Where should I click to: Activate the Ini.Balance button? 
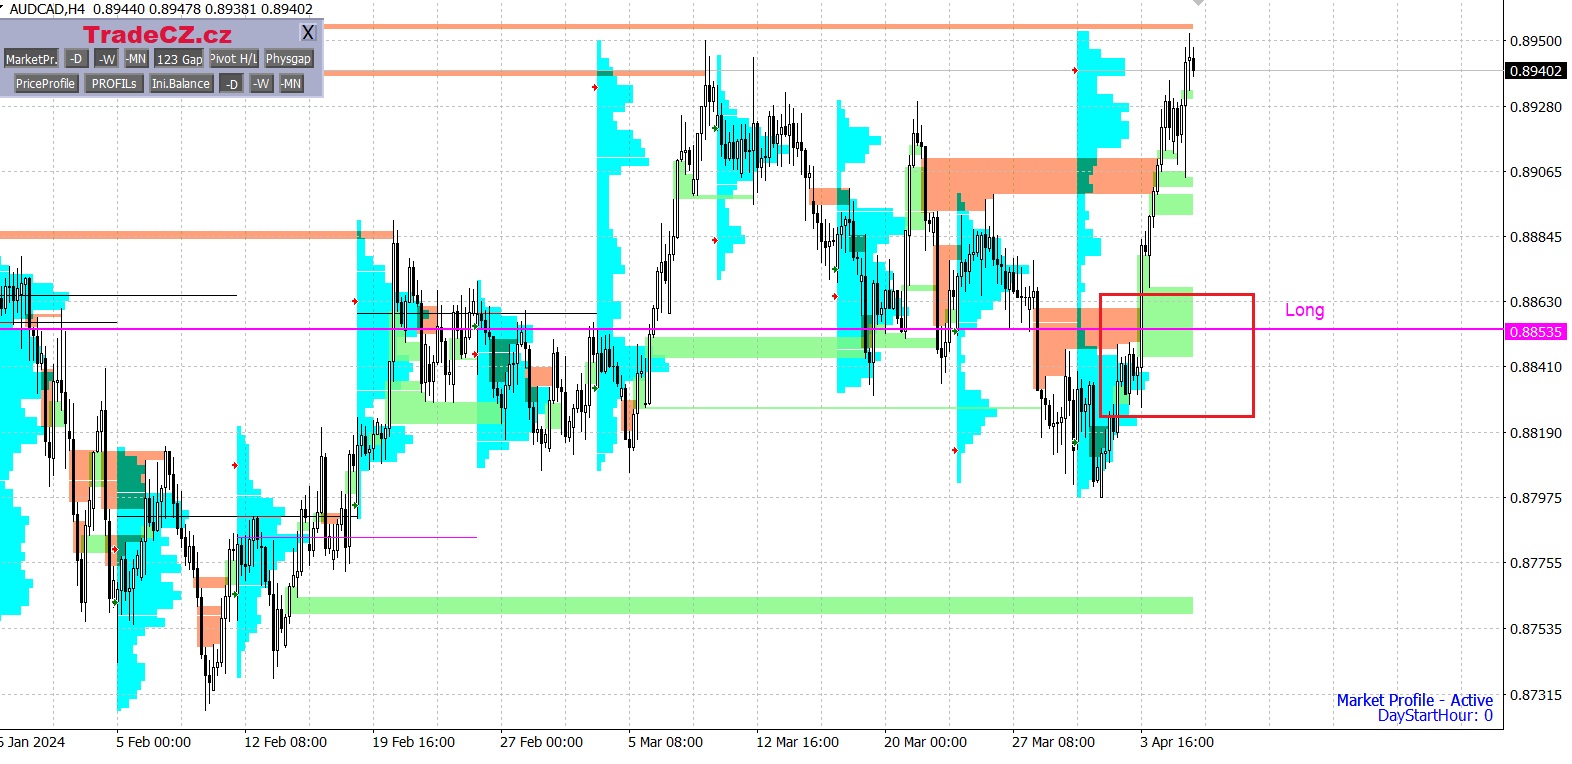coord(181,84)
